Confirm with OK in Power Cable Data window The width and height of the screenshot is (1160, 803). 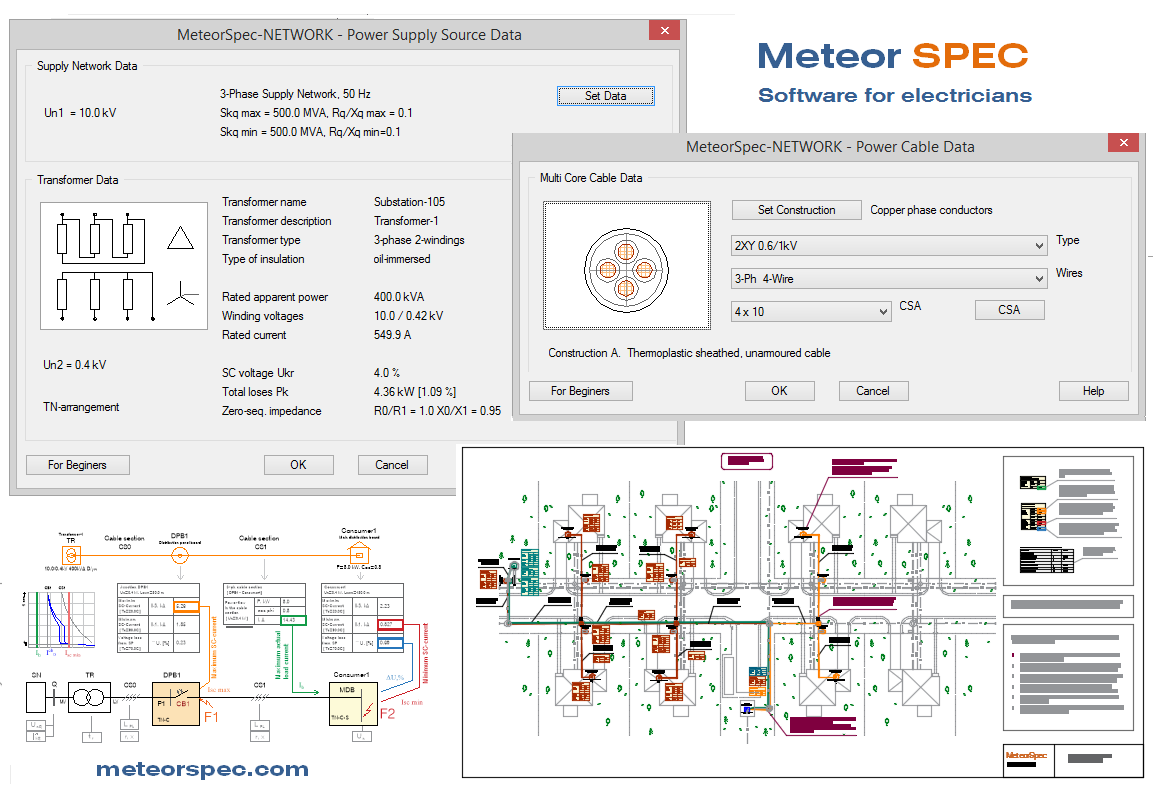(779, 391)
